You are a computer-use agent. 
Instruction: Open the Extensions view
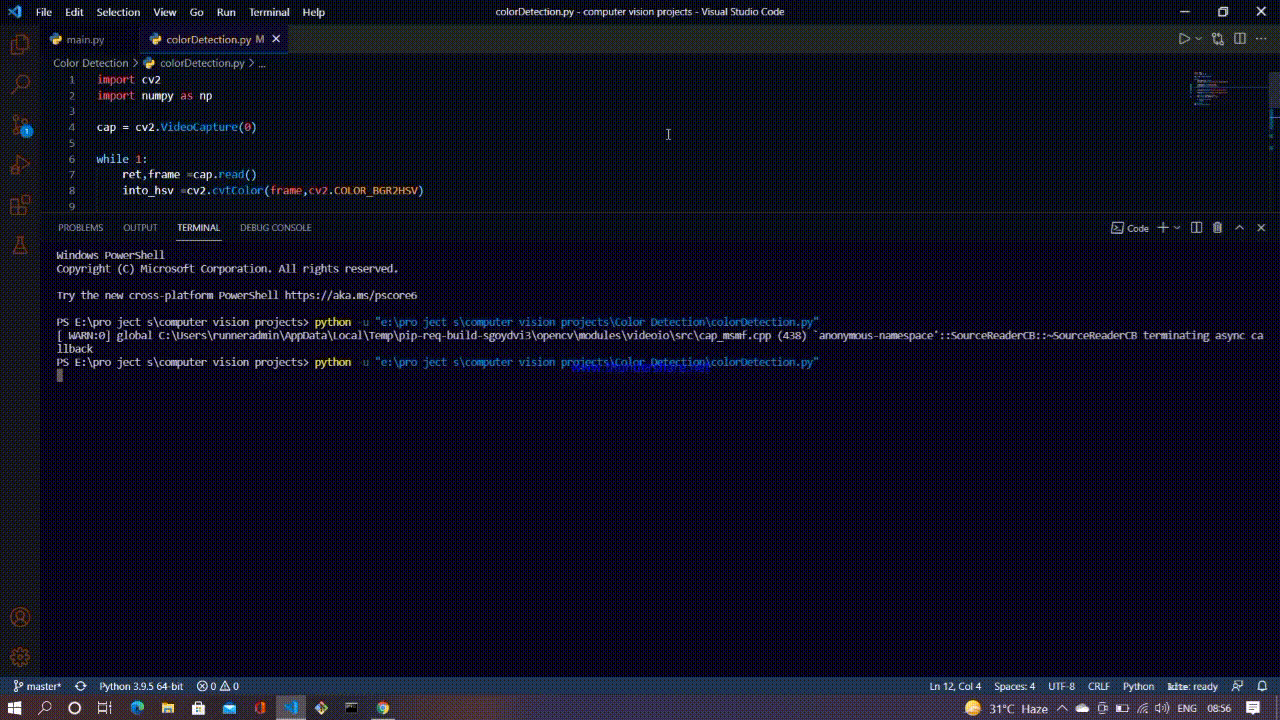click(x=20, y=206)
